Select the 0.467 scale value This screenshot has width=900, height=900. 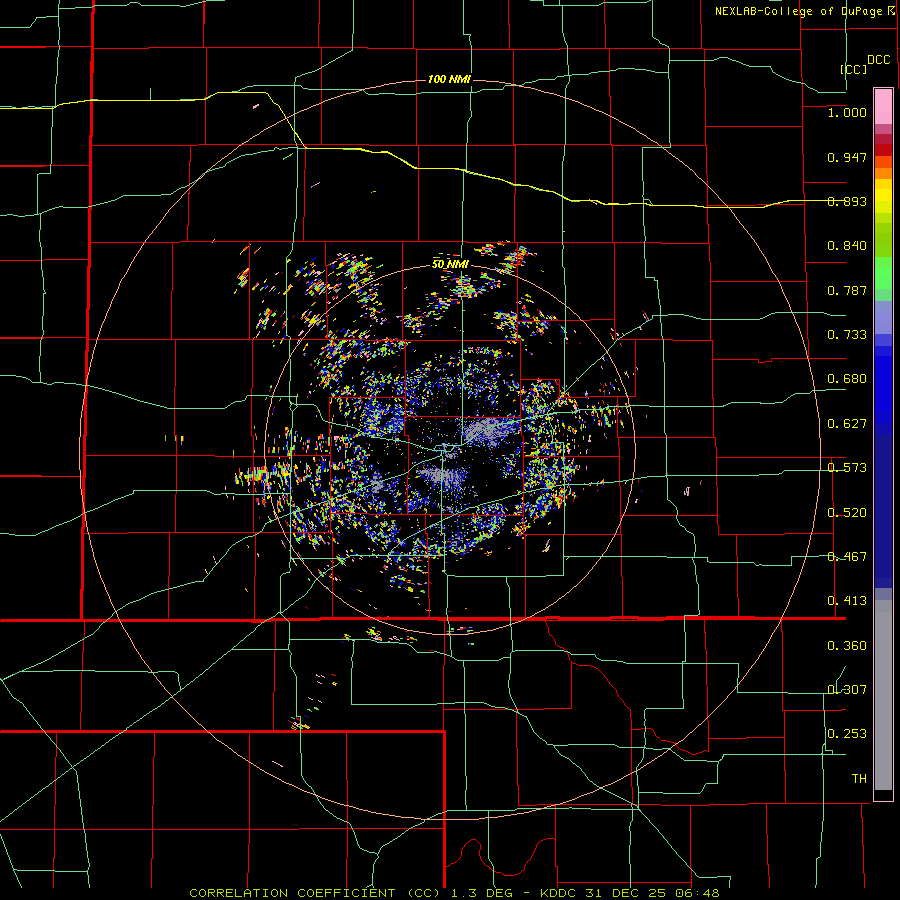pyautogui.click(x=847, y=557)
